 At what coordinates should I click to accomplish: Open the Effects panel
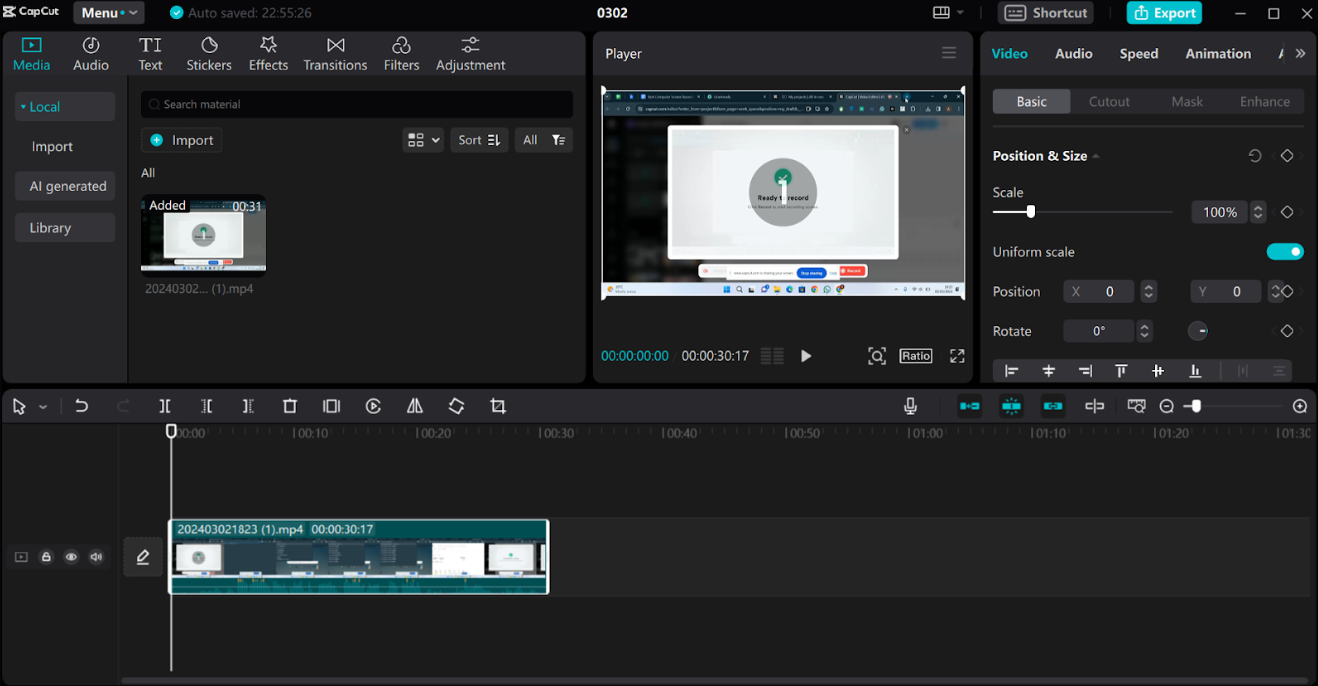tap(268, 54)
